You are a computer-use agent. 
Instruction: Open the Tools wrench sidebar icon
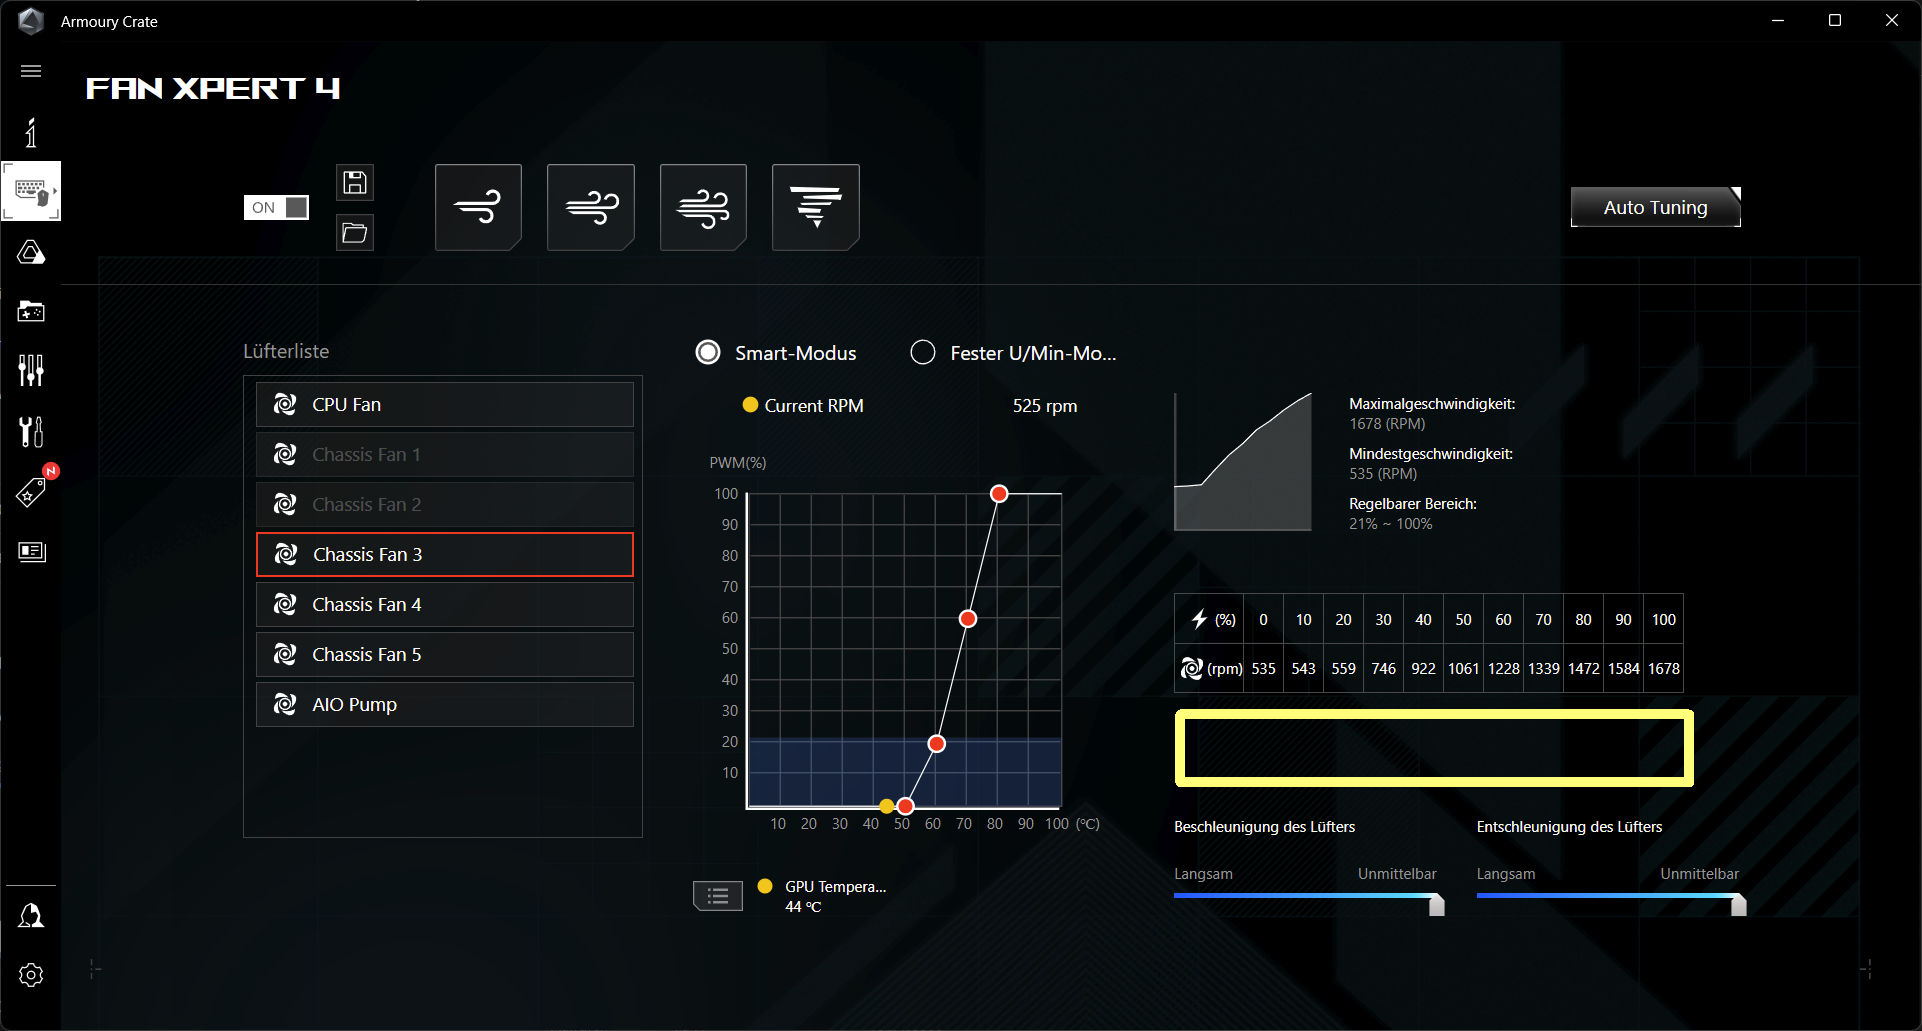31,431
